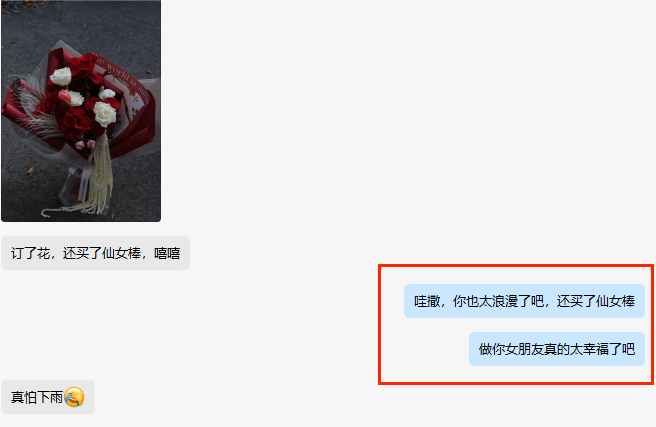Click the small pink buds in the bouquet
Viewport: 656px width, 427px height.
coord(85,145)
